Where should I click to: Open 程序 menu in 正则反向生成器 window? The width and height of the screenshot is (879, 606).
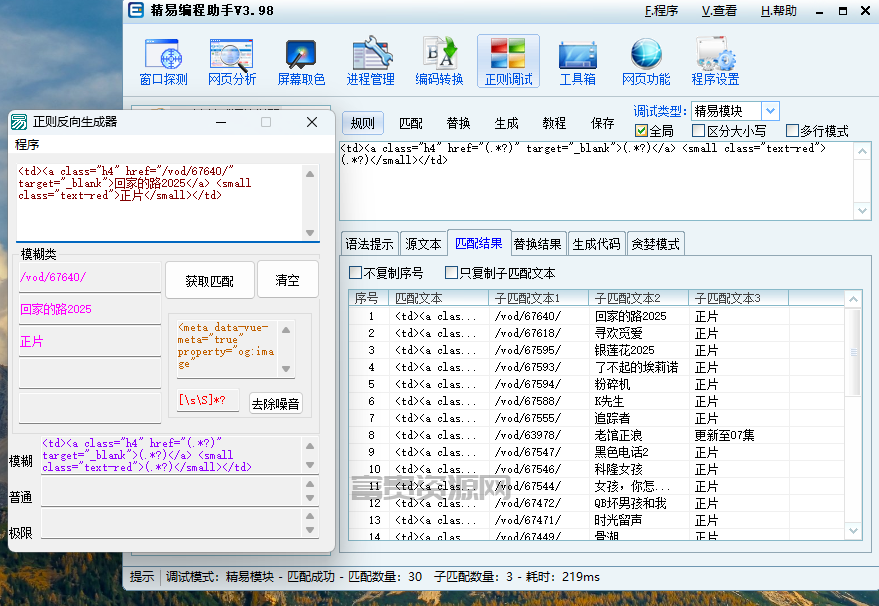pos(27,145)
